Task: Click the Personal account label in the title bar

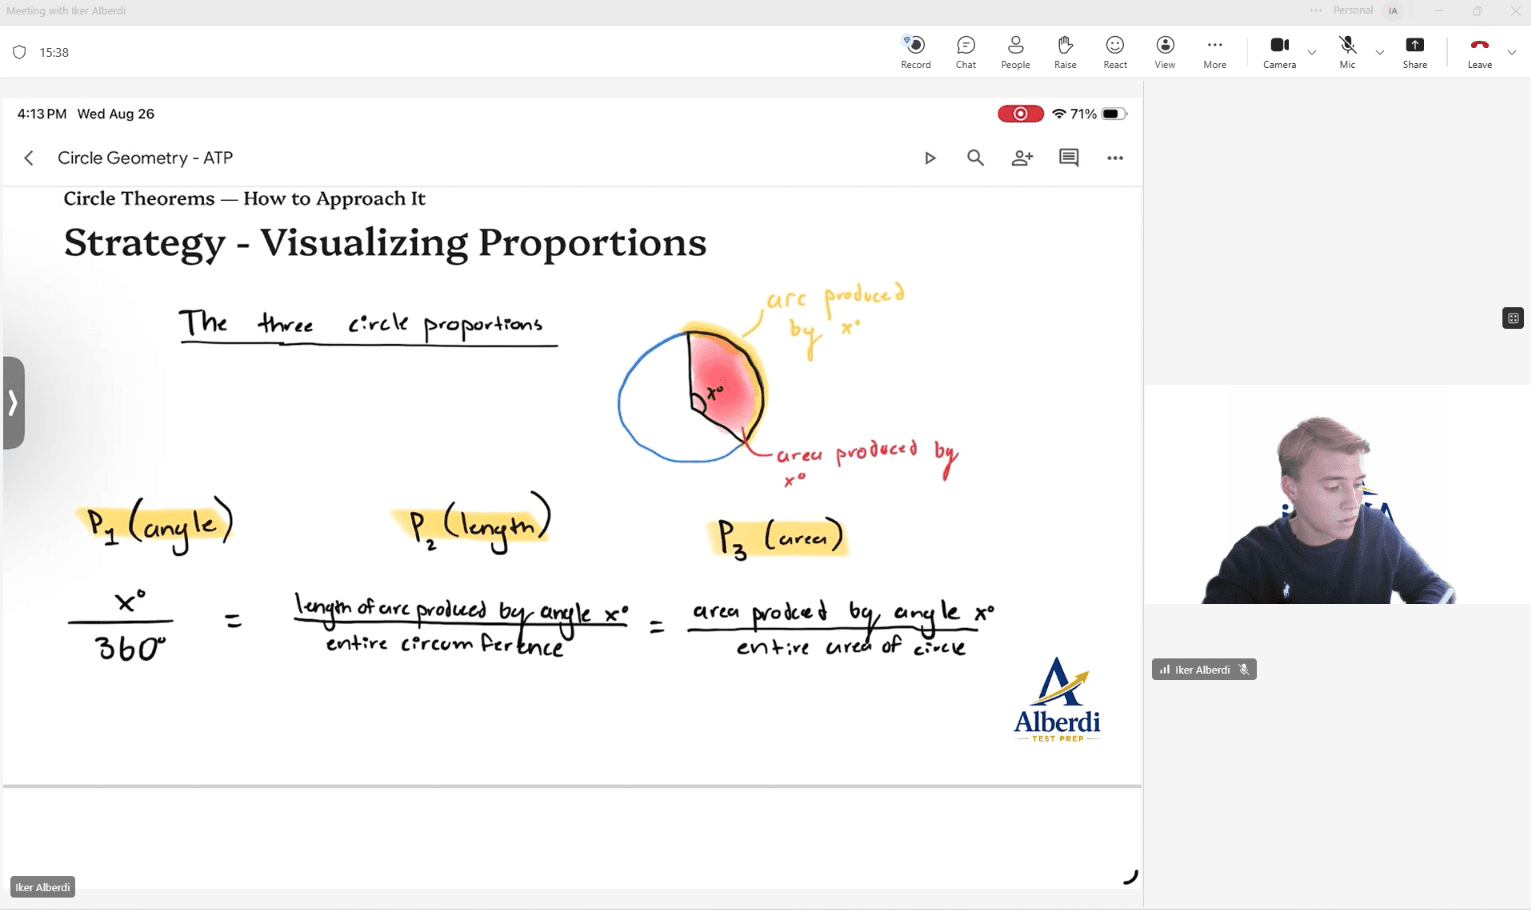Action: (x=1353, y=11)
